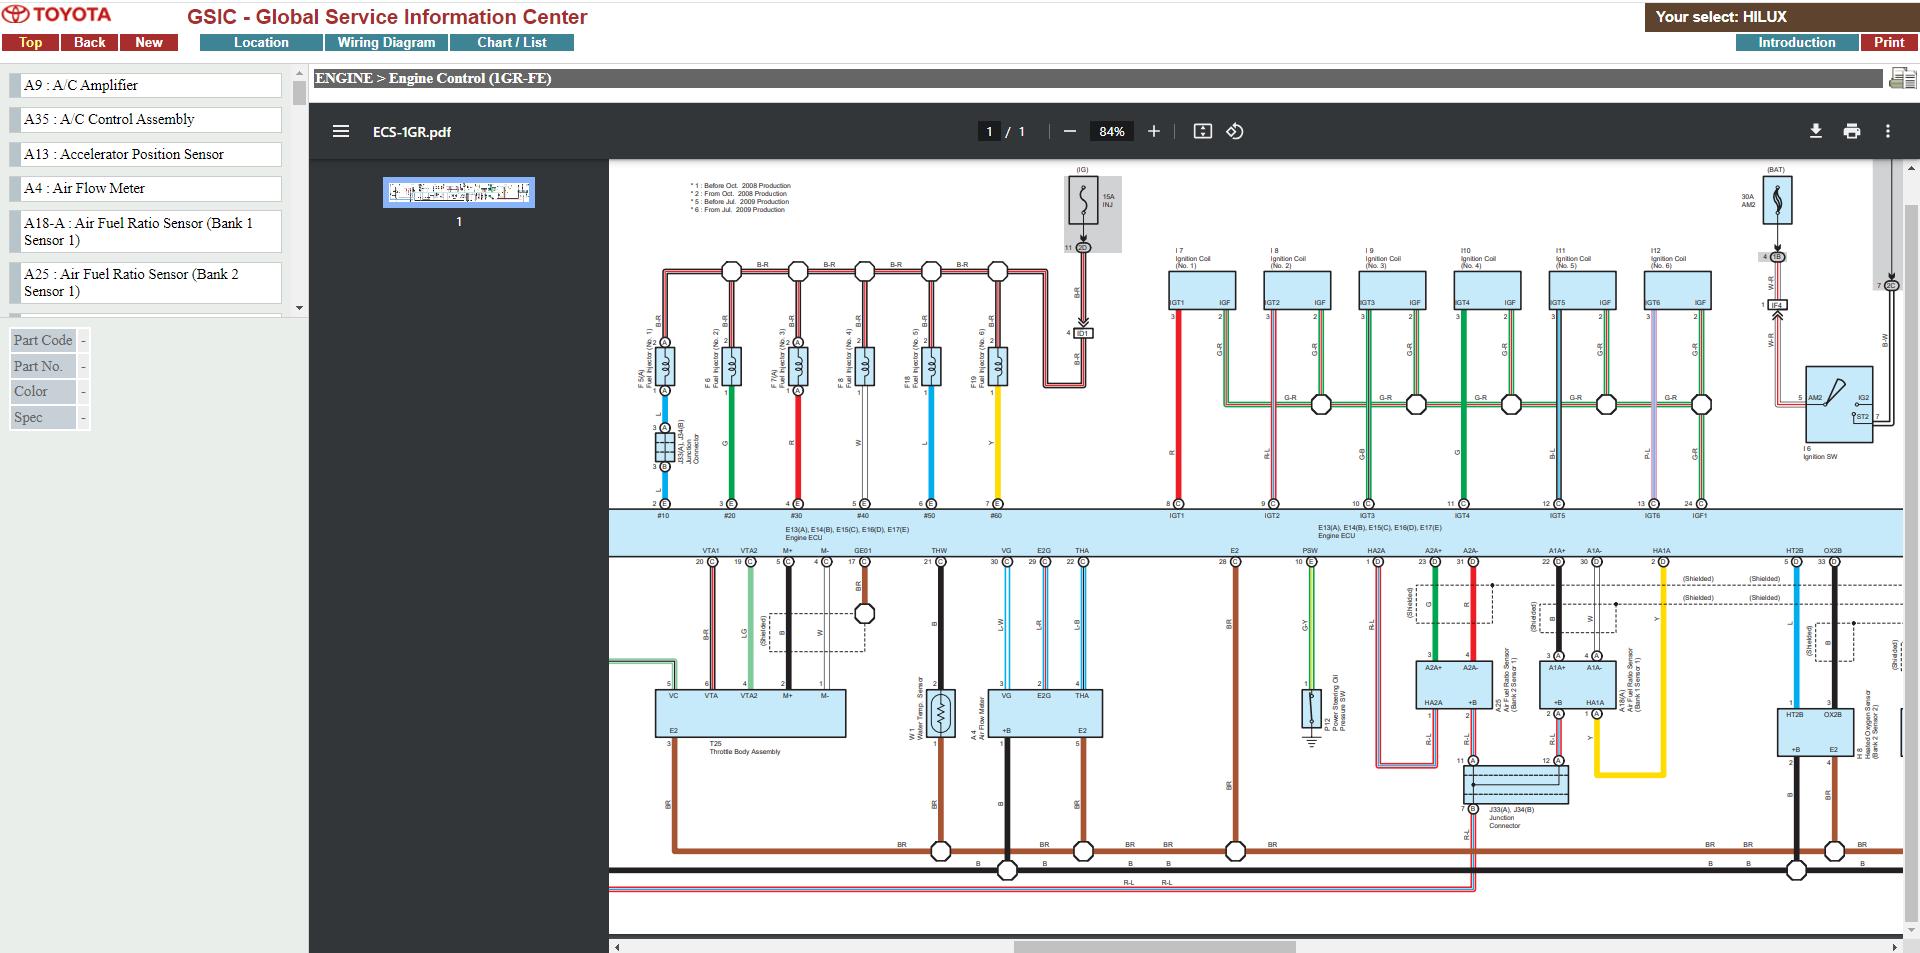Click the GSIC Global Service Information Center title

(x=387, y=17)
